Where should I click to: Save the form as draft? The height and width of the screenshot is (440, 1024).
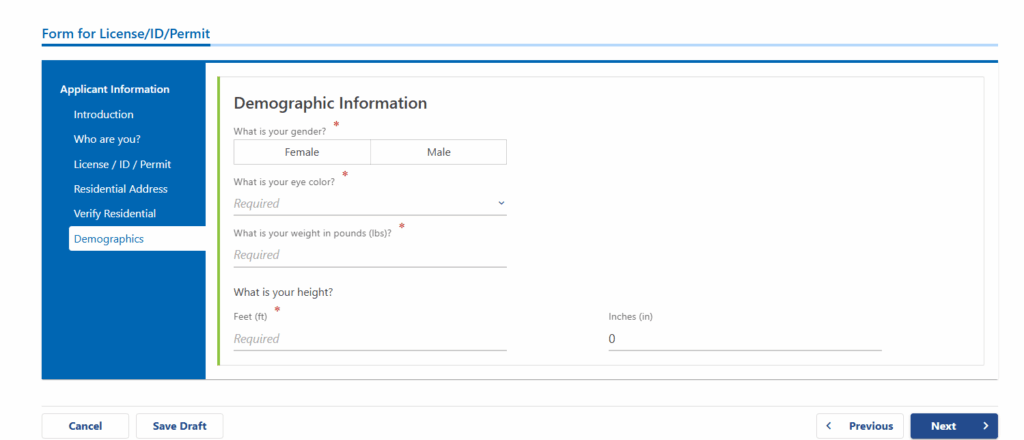[180, 426]
